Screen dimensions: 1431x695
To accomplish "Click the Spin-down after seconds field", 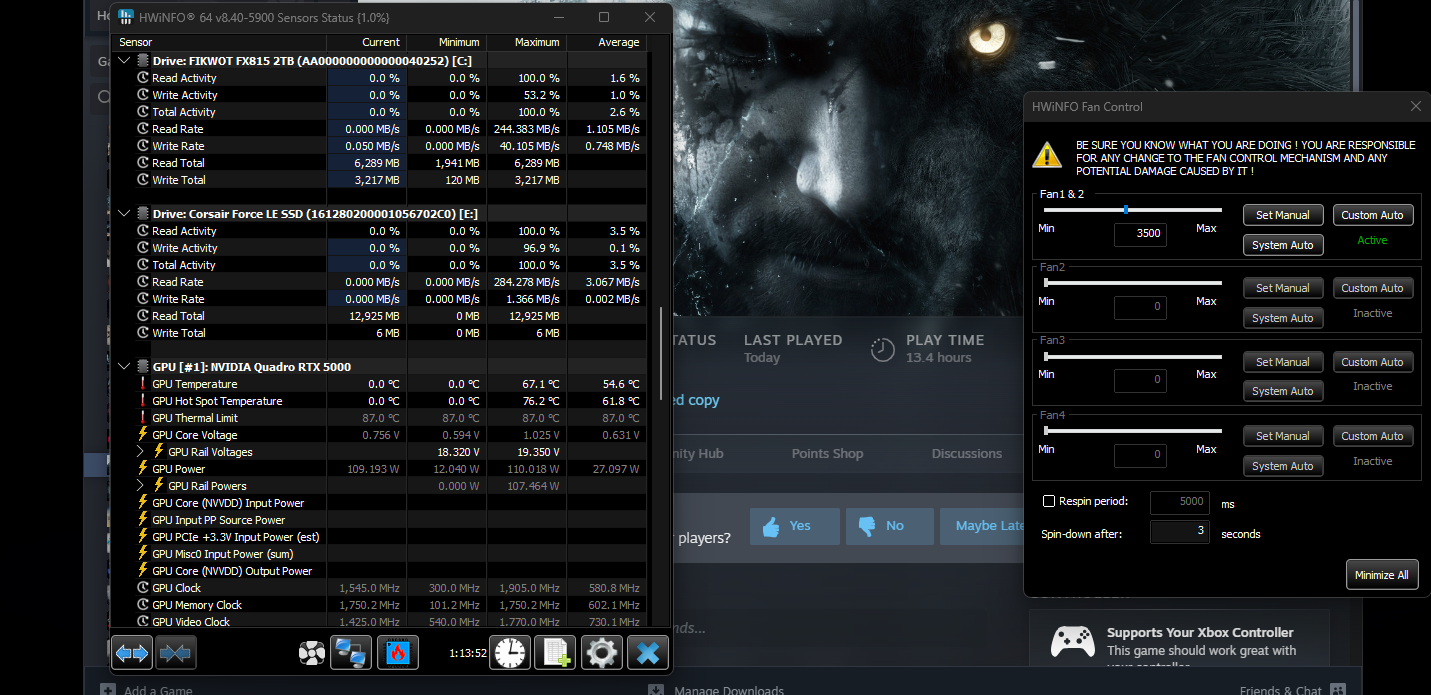I will tap(1179, 533).
